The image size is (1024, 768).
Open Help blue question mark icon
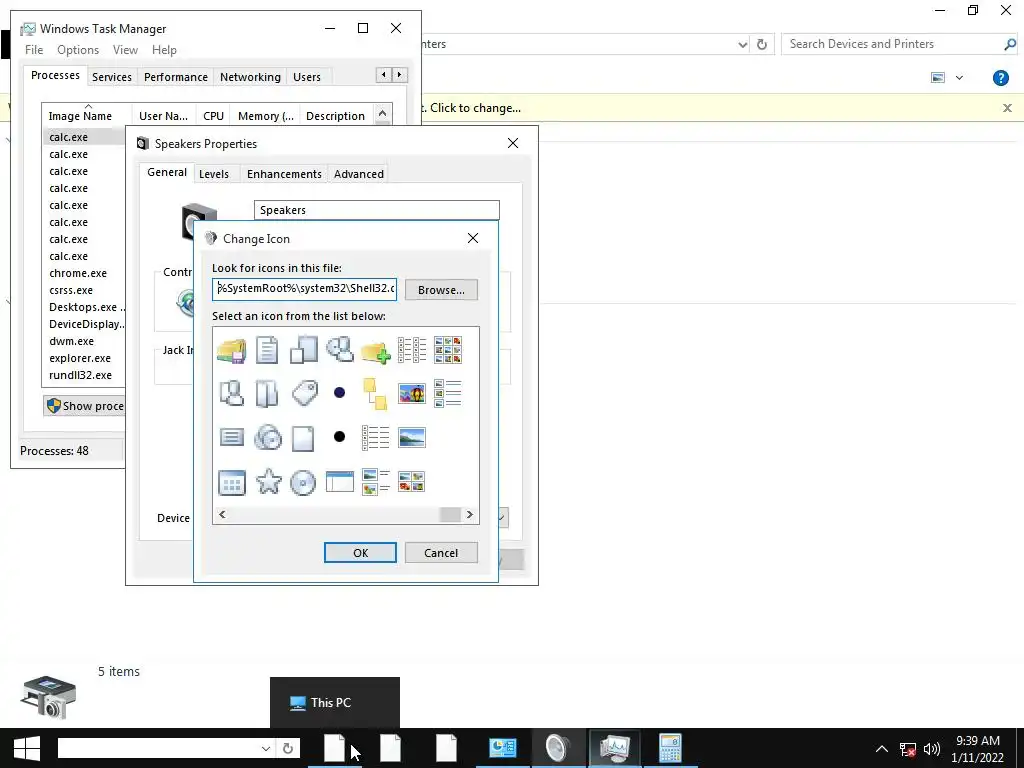click(x=1000, y=78)
